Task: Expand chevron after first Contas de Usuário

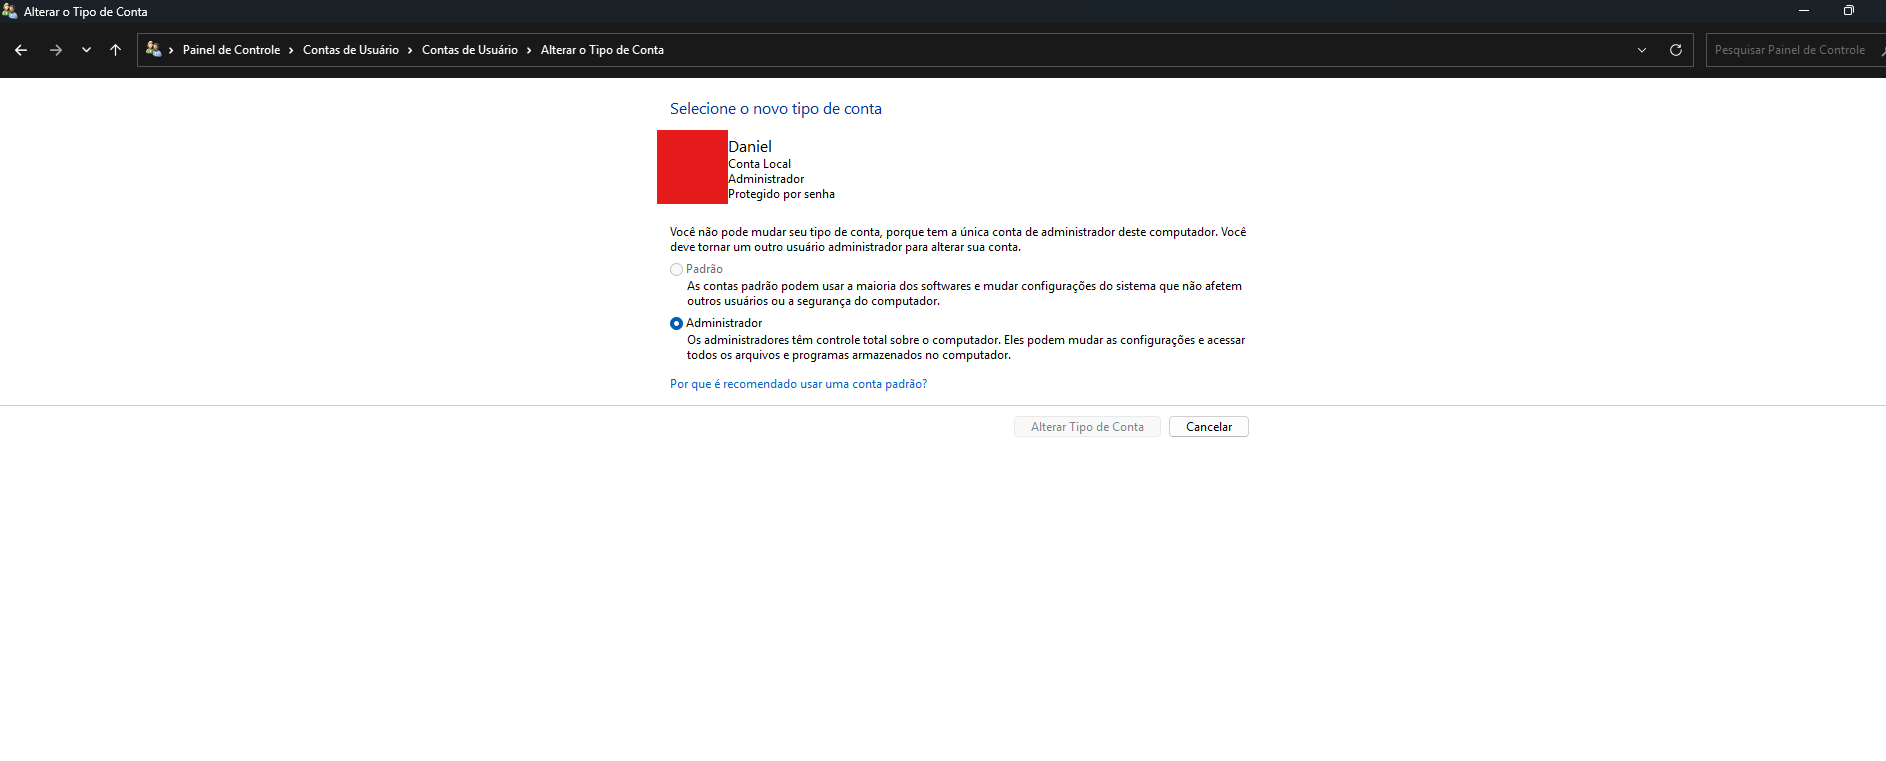Action: (410, 50)
